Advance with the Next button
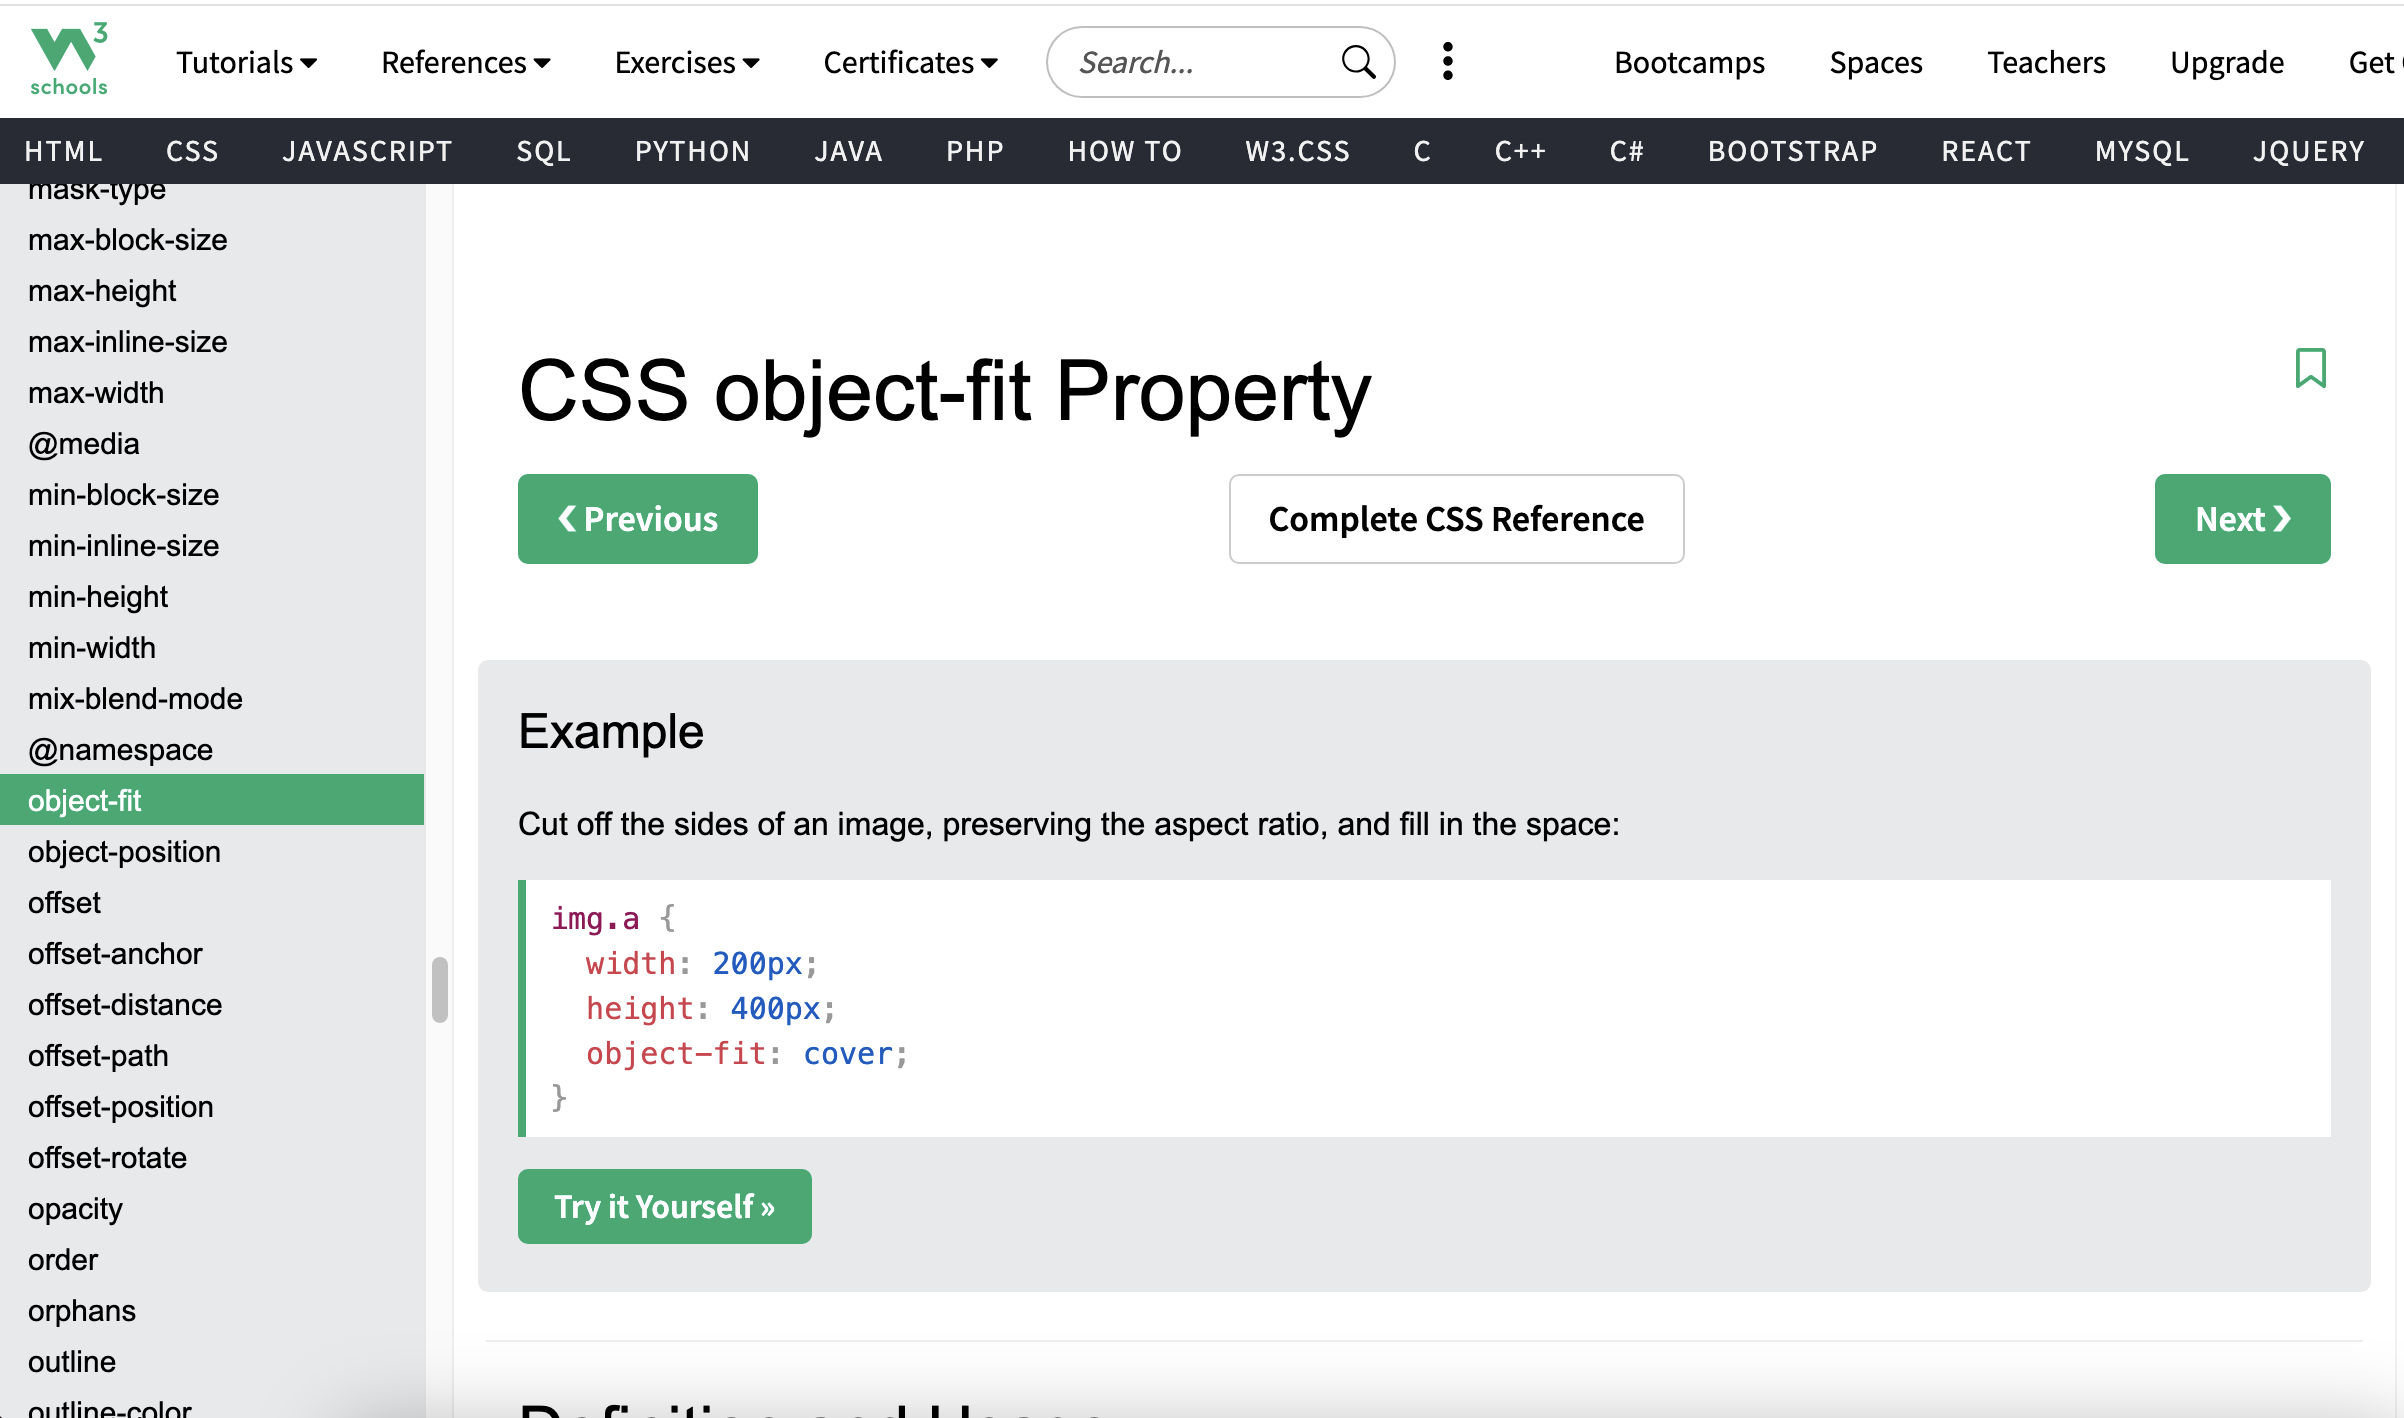 [2242, 518]
